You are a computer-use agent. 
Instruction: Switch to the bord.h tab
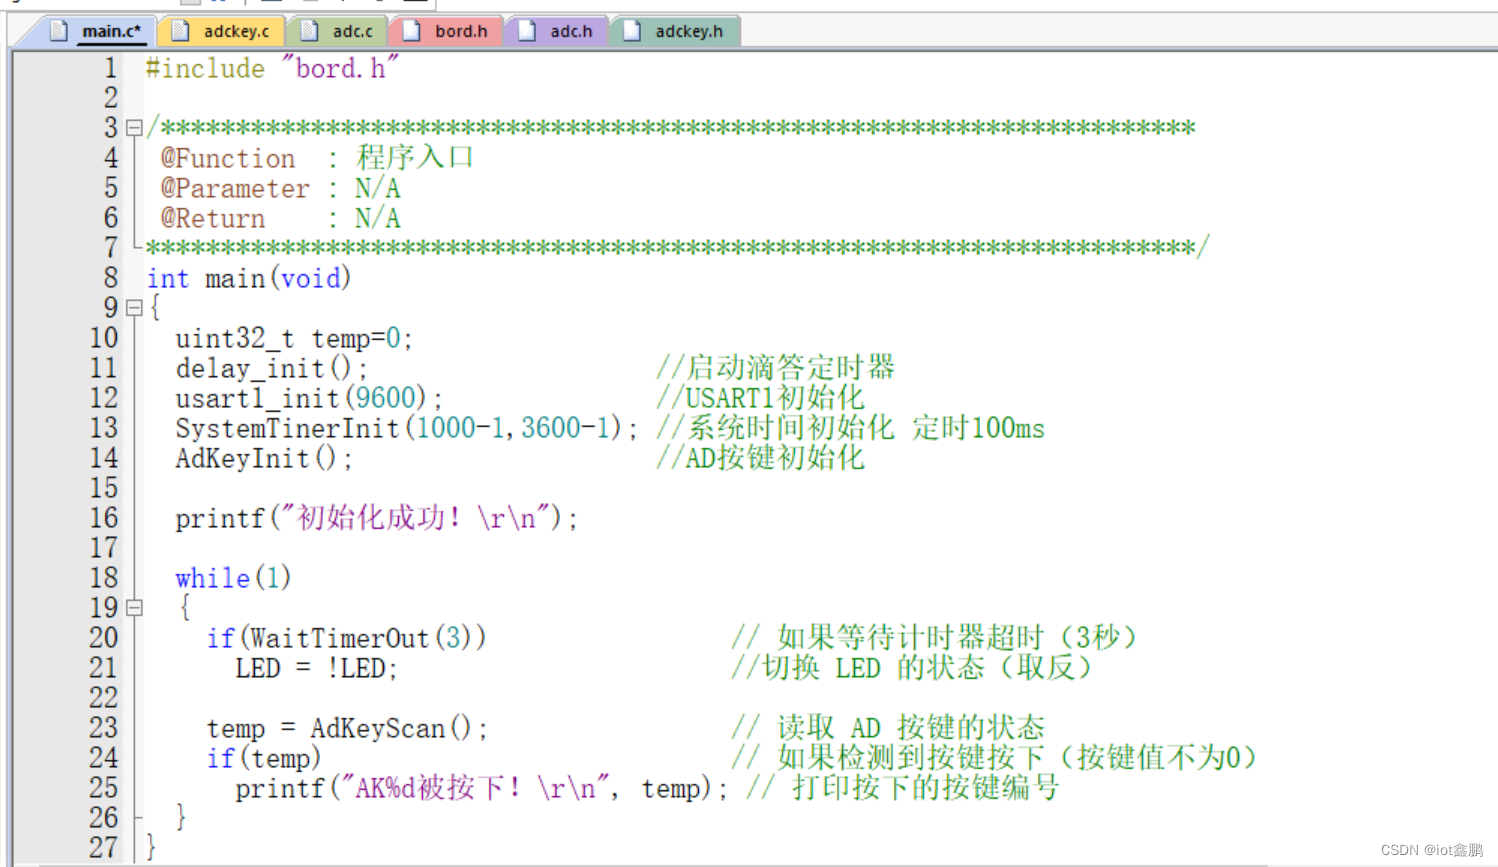coord(447,31)
